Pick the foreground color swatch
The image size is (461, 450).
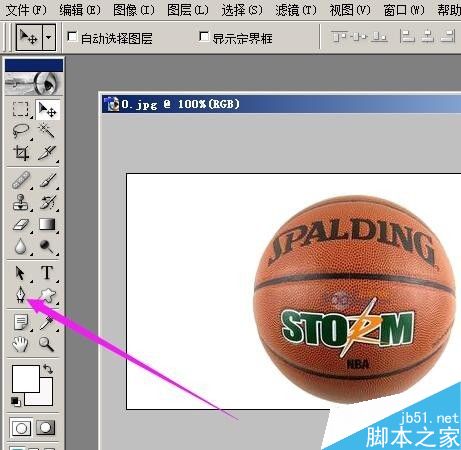[x=26, y=379]
